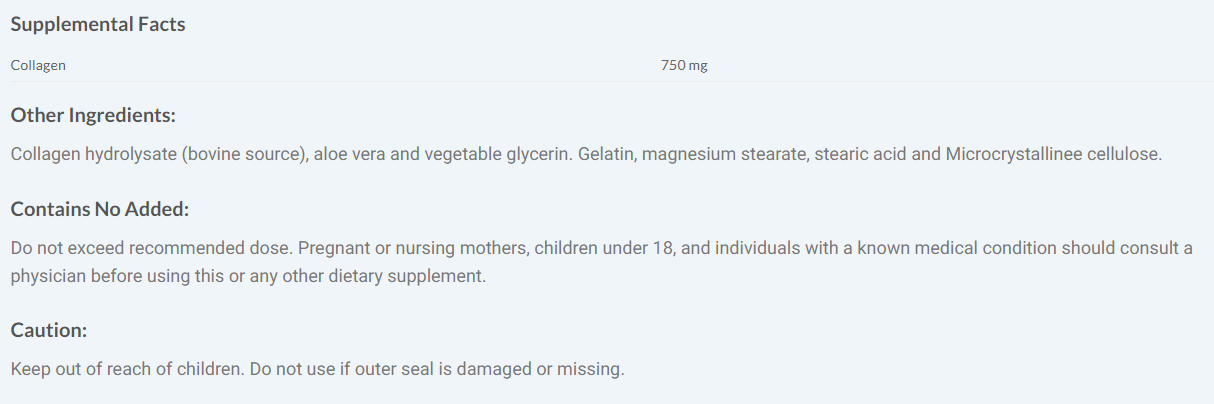
Task: Click the Contains No Added heading
Action: coord(100,210)
